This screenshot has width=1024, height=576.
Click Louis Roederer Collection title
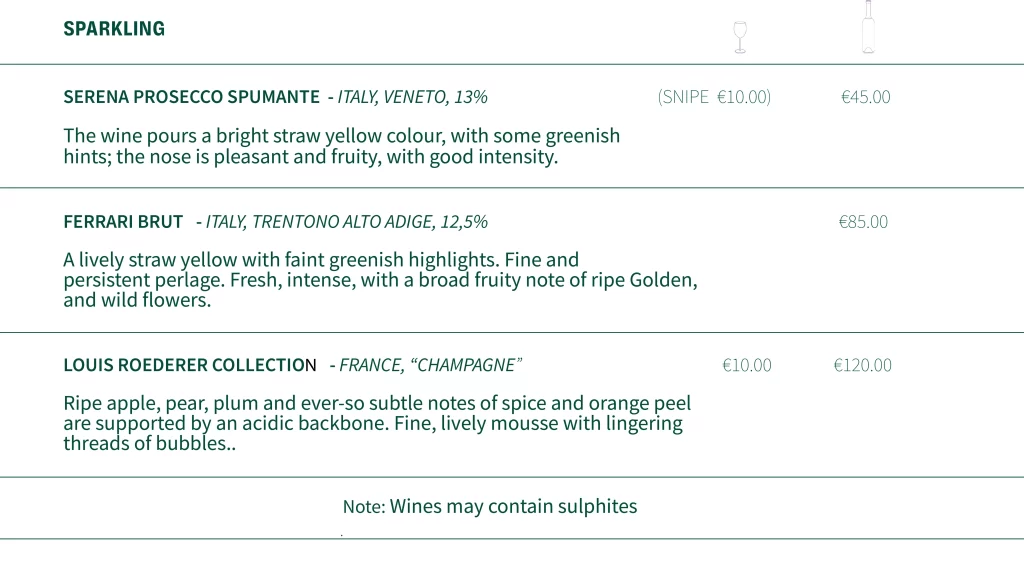point(190,365)
